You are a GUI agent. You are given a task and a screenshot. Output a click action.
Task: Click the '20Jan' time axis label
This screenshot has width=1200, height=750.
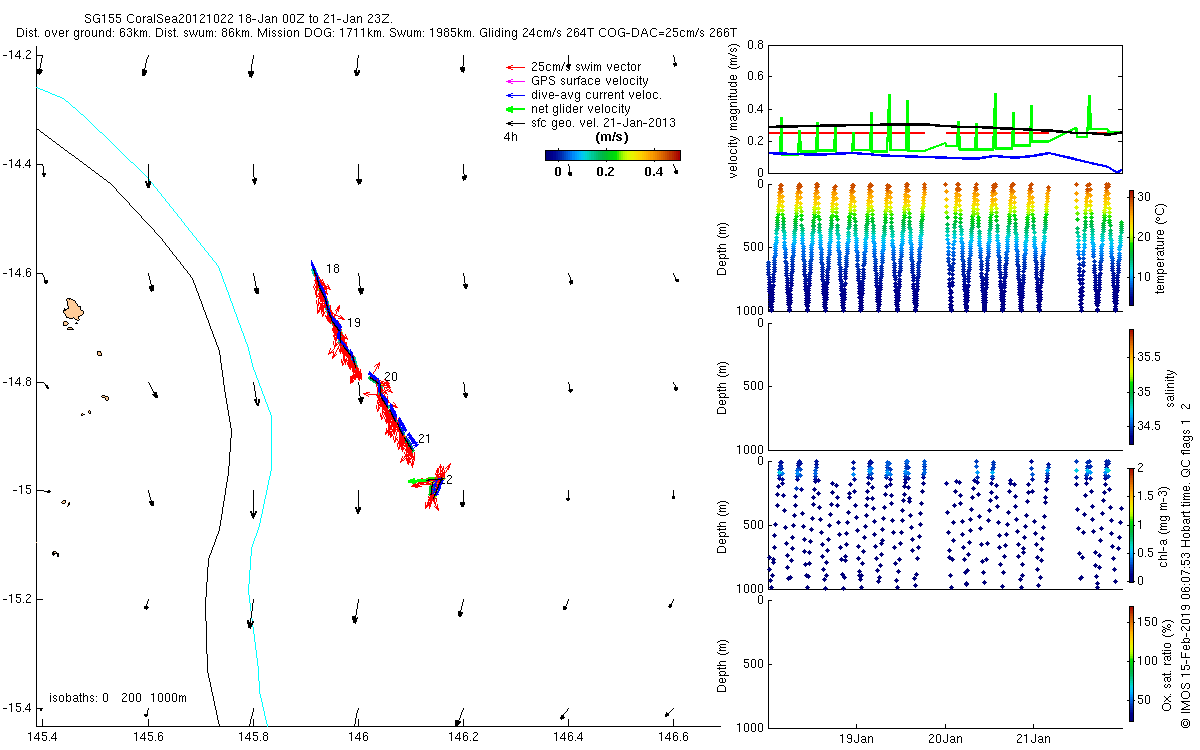(x=945, y=739)
